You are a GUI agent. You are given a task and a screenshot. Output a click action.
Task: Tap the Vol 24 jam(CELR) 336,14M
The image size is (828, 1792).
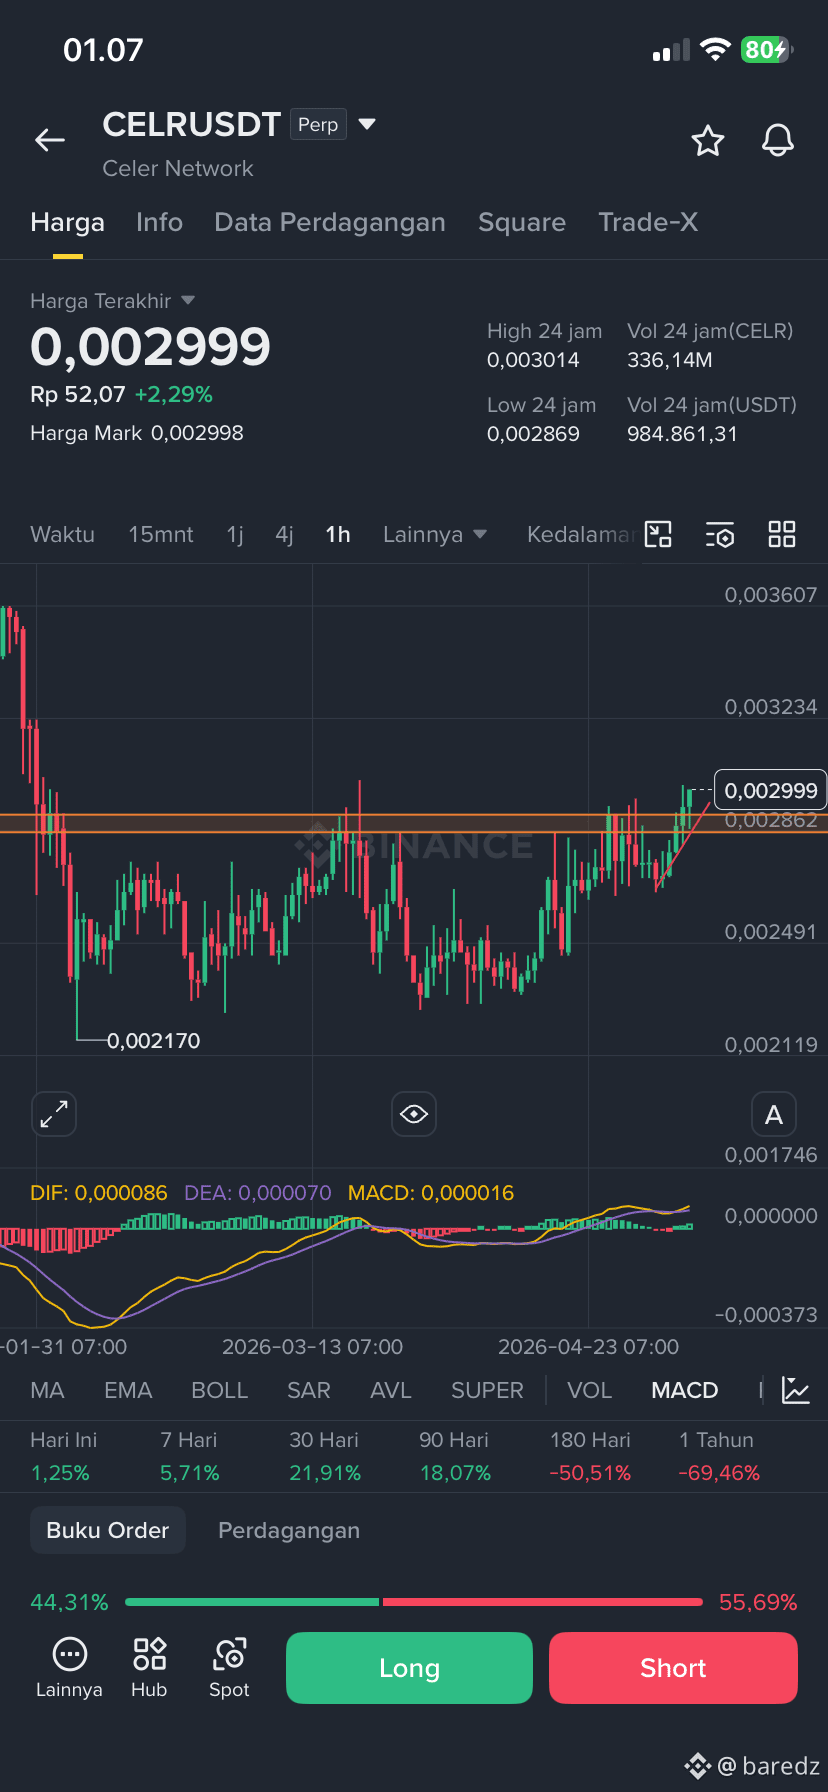pyautogui.click(x=670, y=360)
